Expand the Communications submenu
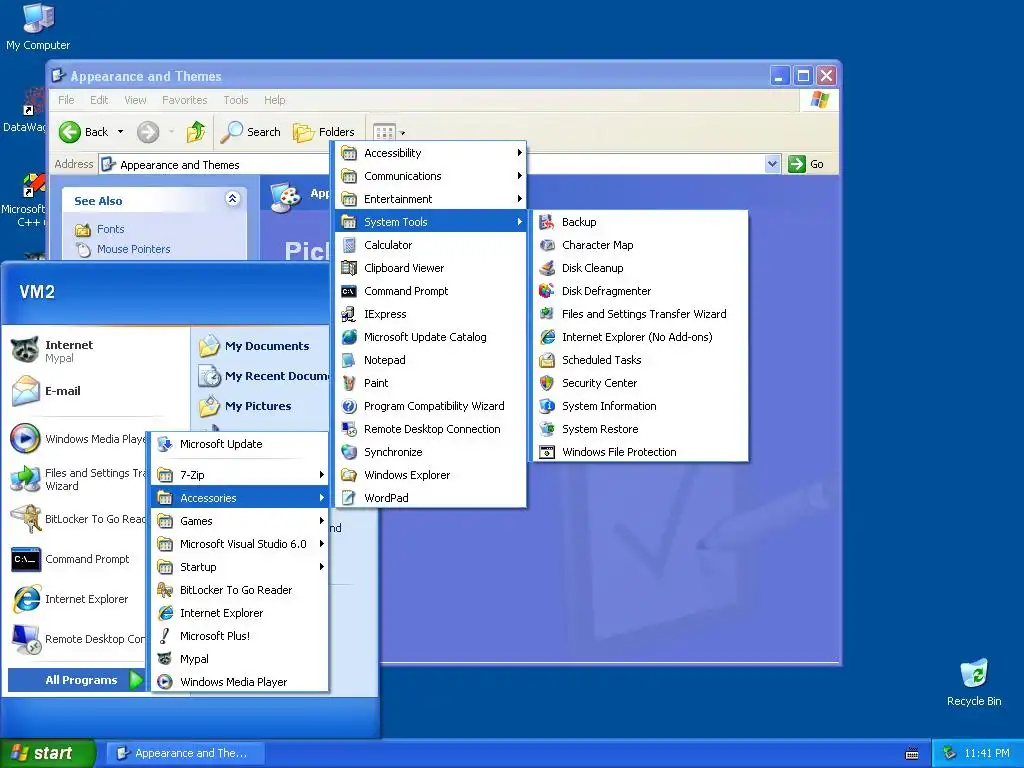Screen dimensions: 1024x768 click(x=431, y=176)
